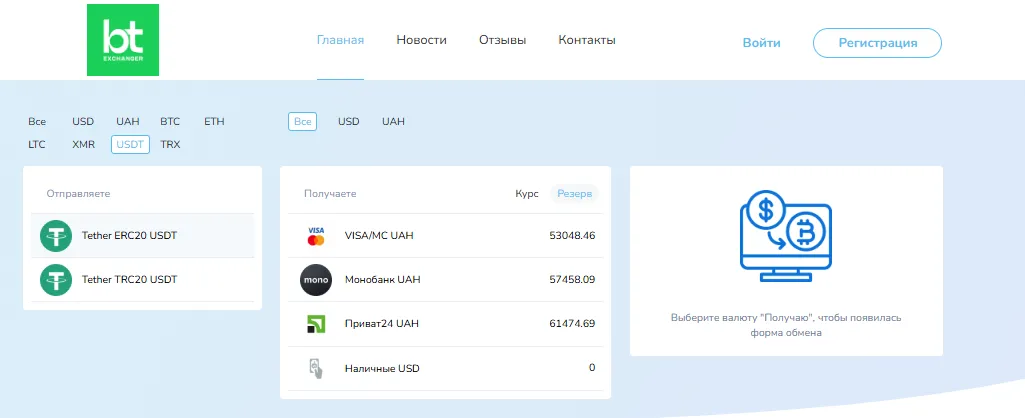
Task: Filter send currencies by USD
Action: [x=83, y=122]
